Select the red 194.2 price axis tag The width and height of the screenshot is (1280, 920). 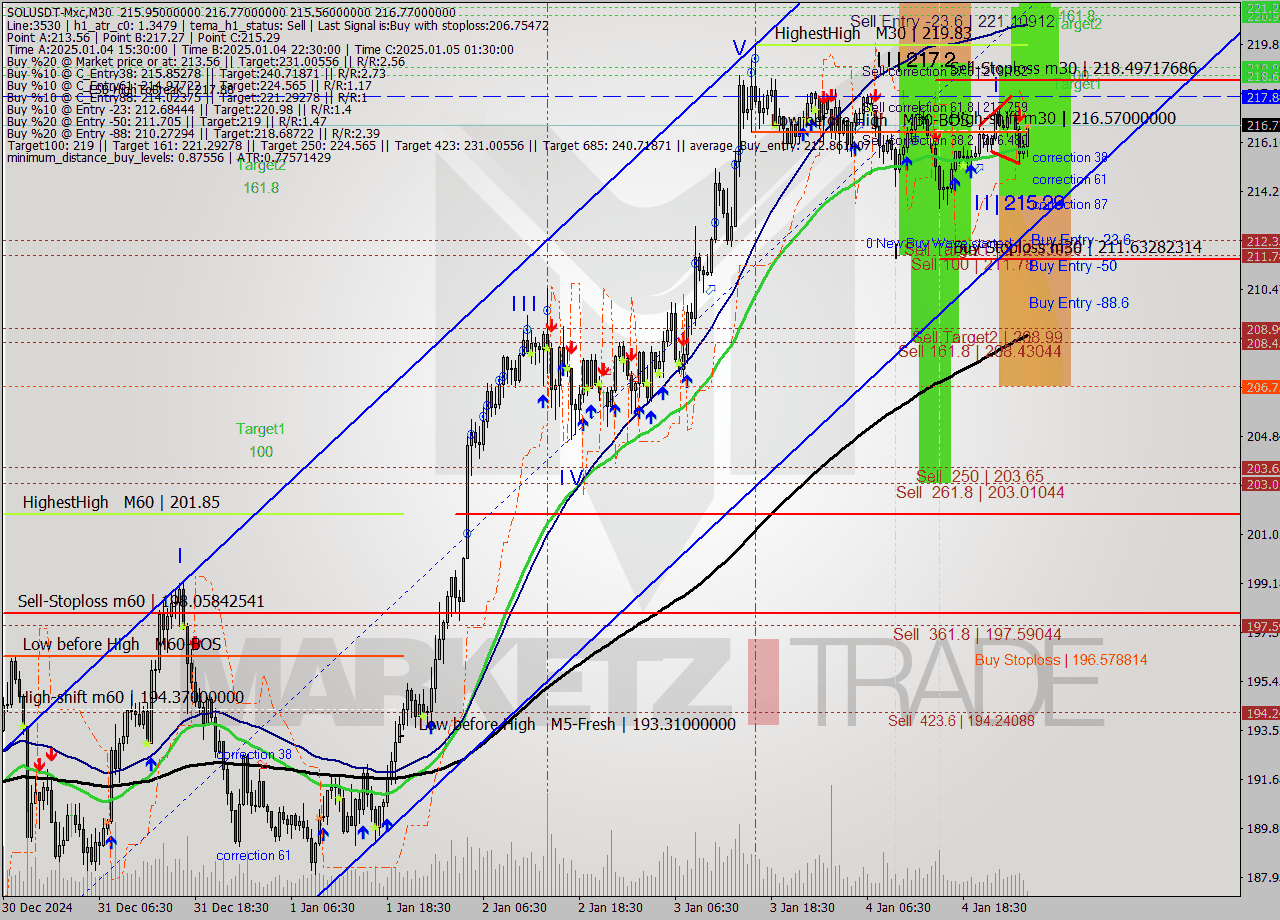[1260, 712]
